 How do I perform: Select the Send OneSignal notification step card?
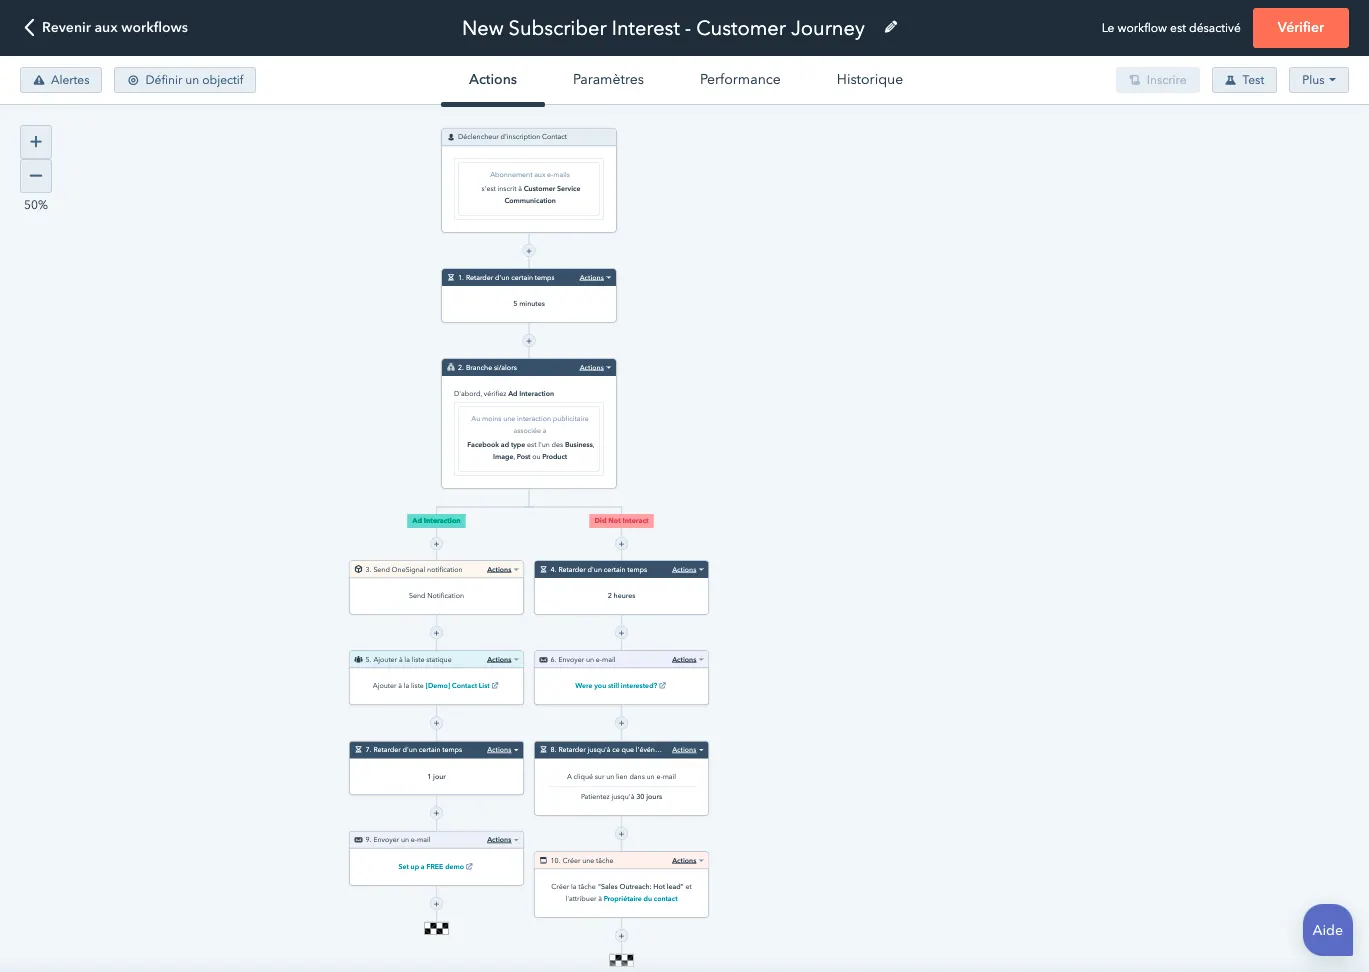click(436, 595)
